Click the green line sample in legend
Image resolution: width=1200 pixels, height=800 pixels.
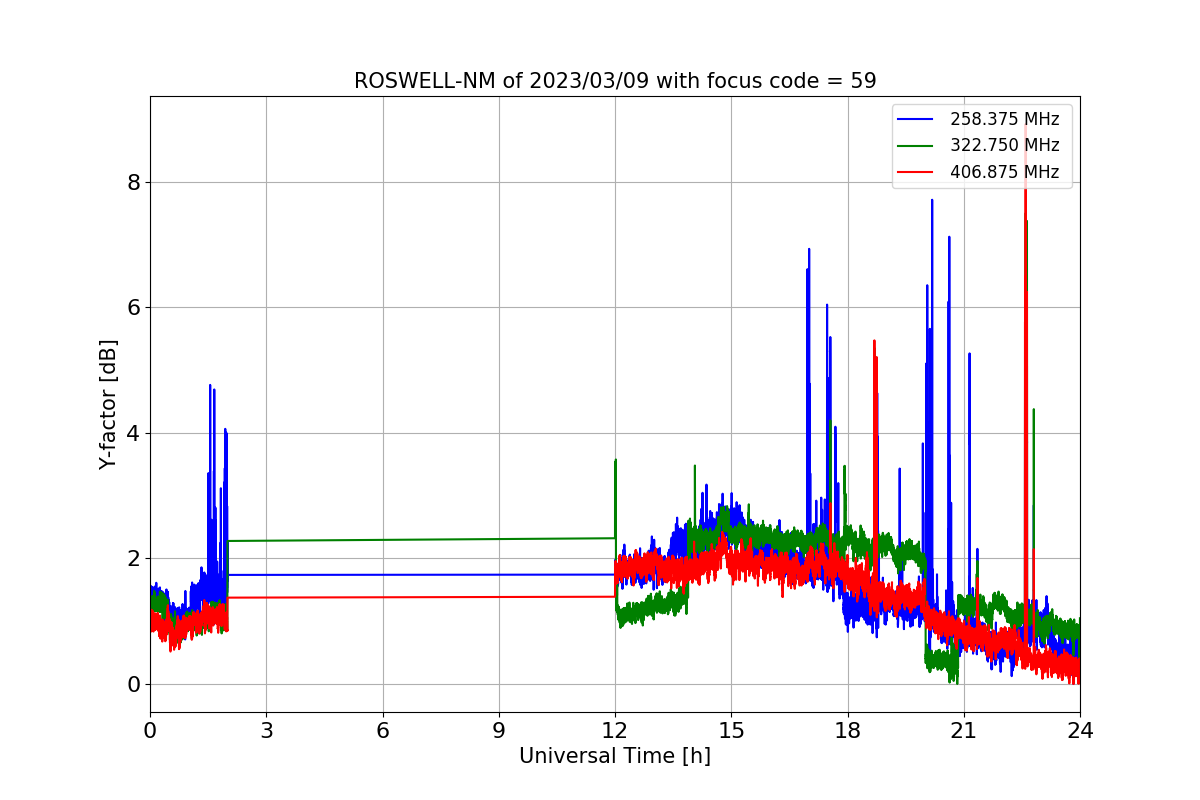[915, 146]
